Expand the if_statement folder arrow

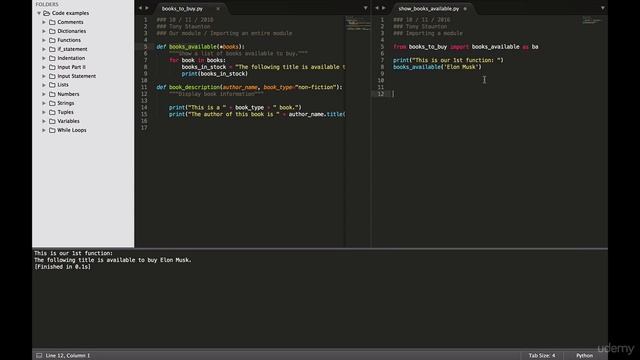coord(44,49)
